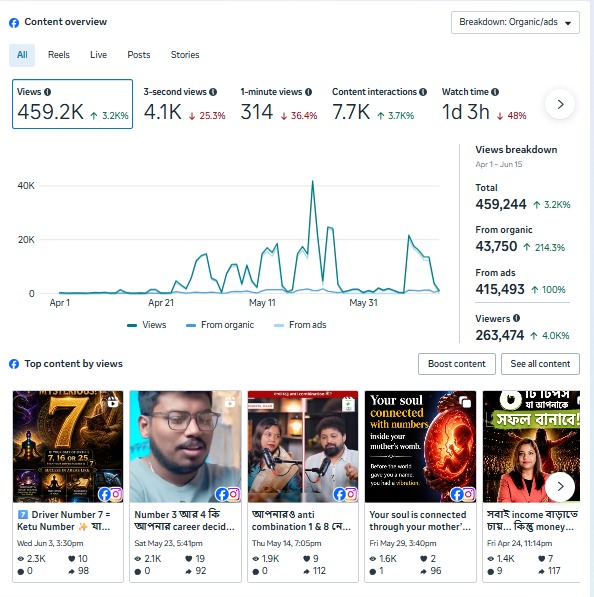Click the carousel icon on Your soul thumbnail

pos(465,402)
